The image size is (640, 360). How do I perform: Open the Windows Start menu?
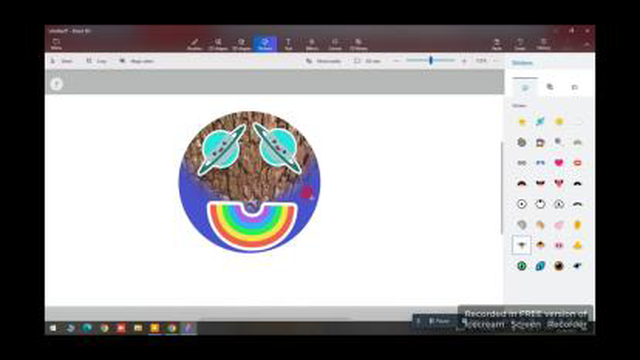pos(53,328)
